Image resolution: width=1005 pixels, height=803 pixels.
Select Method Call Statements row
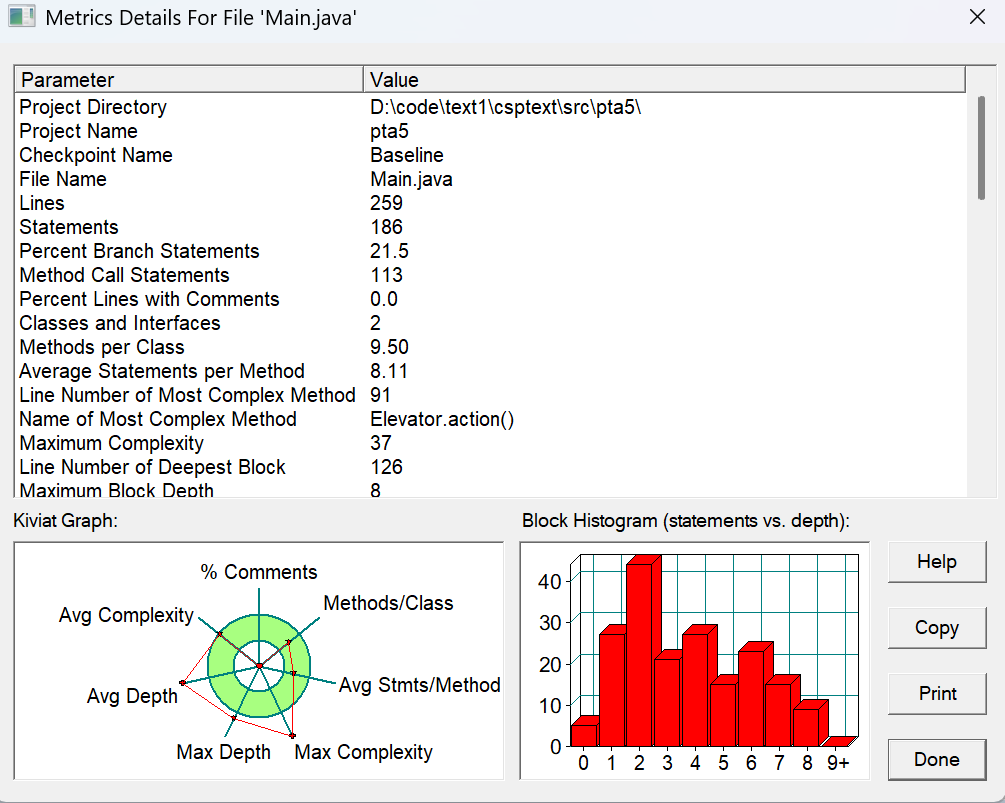pos(490,275)
